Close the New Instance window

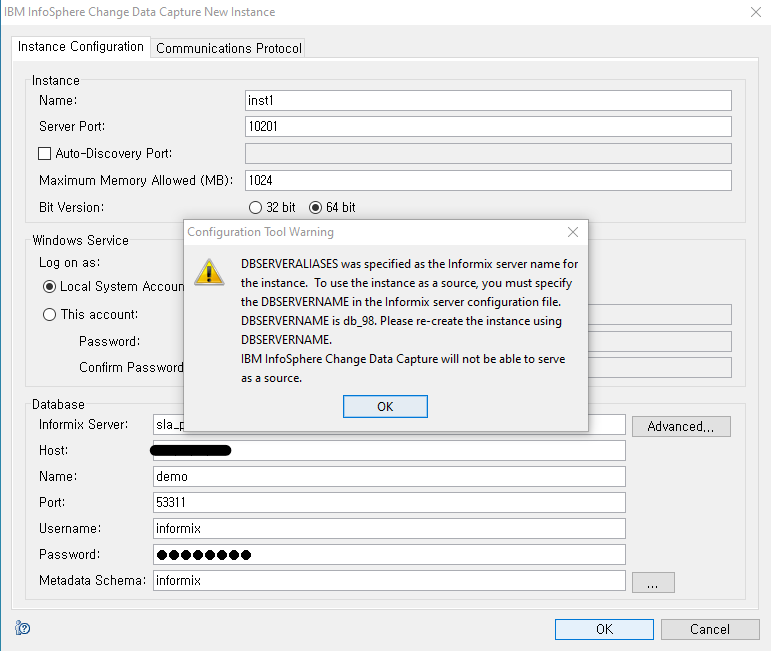[756, 12]
